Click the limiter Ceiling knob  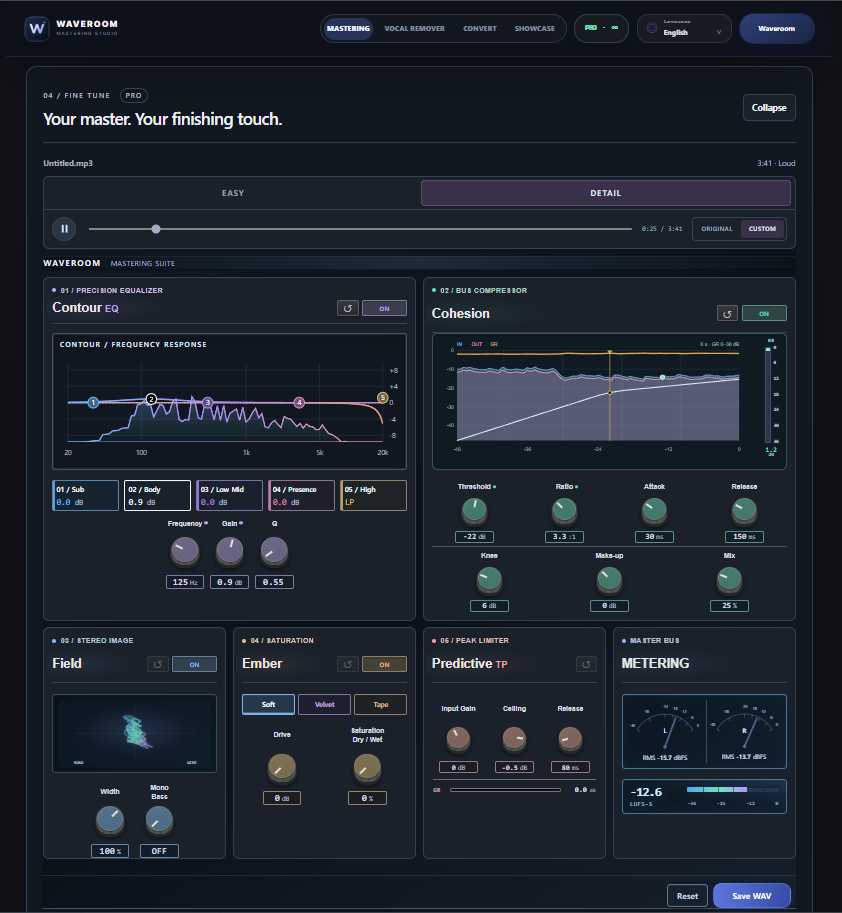click(x=514, y=738)
